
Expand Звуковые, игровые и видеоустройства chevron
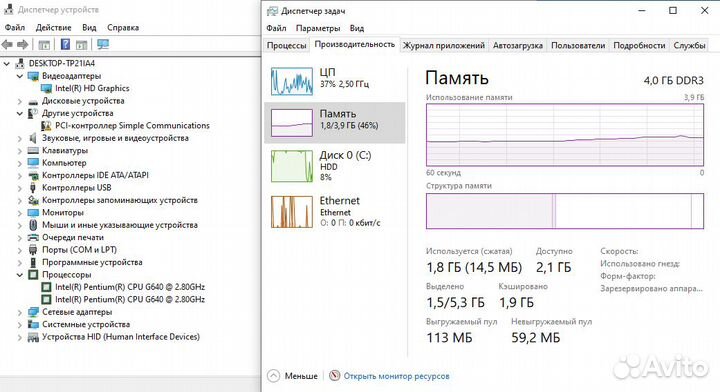tap(20, 138)
